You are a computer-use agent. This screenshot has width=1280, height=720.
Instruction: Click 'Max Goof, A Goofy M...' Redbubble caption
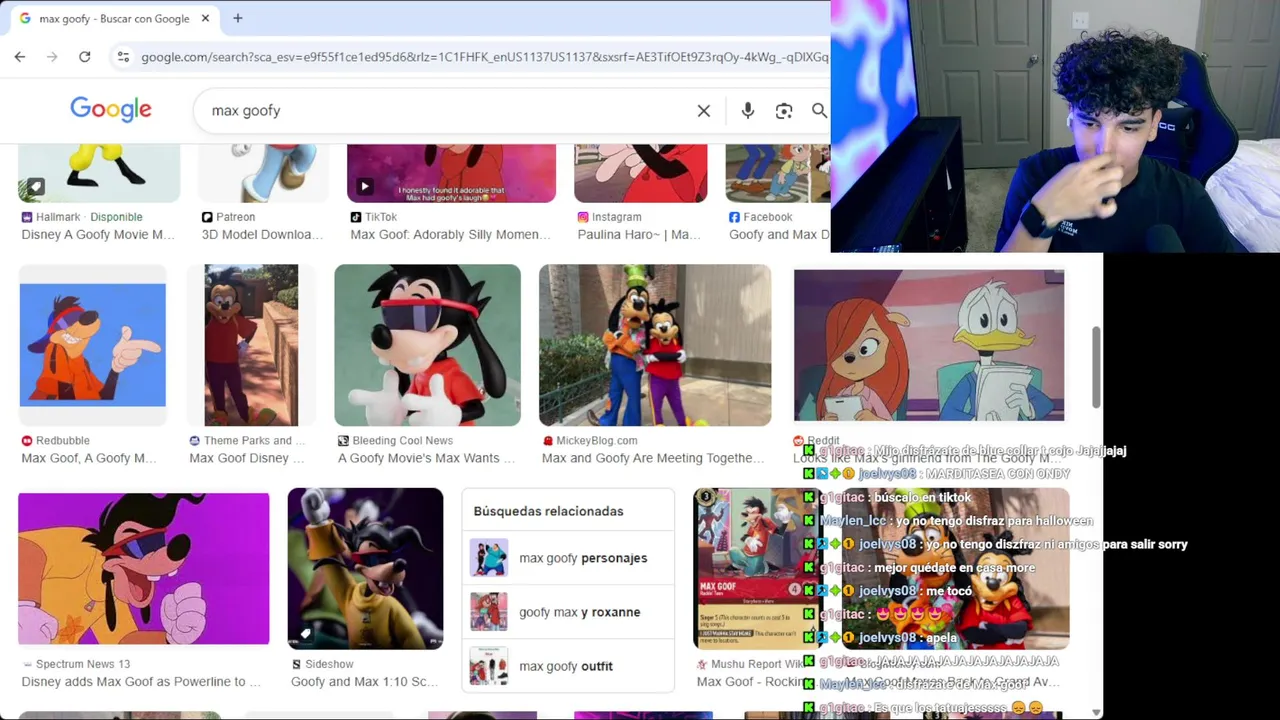(89, 458)
